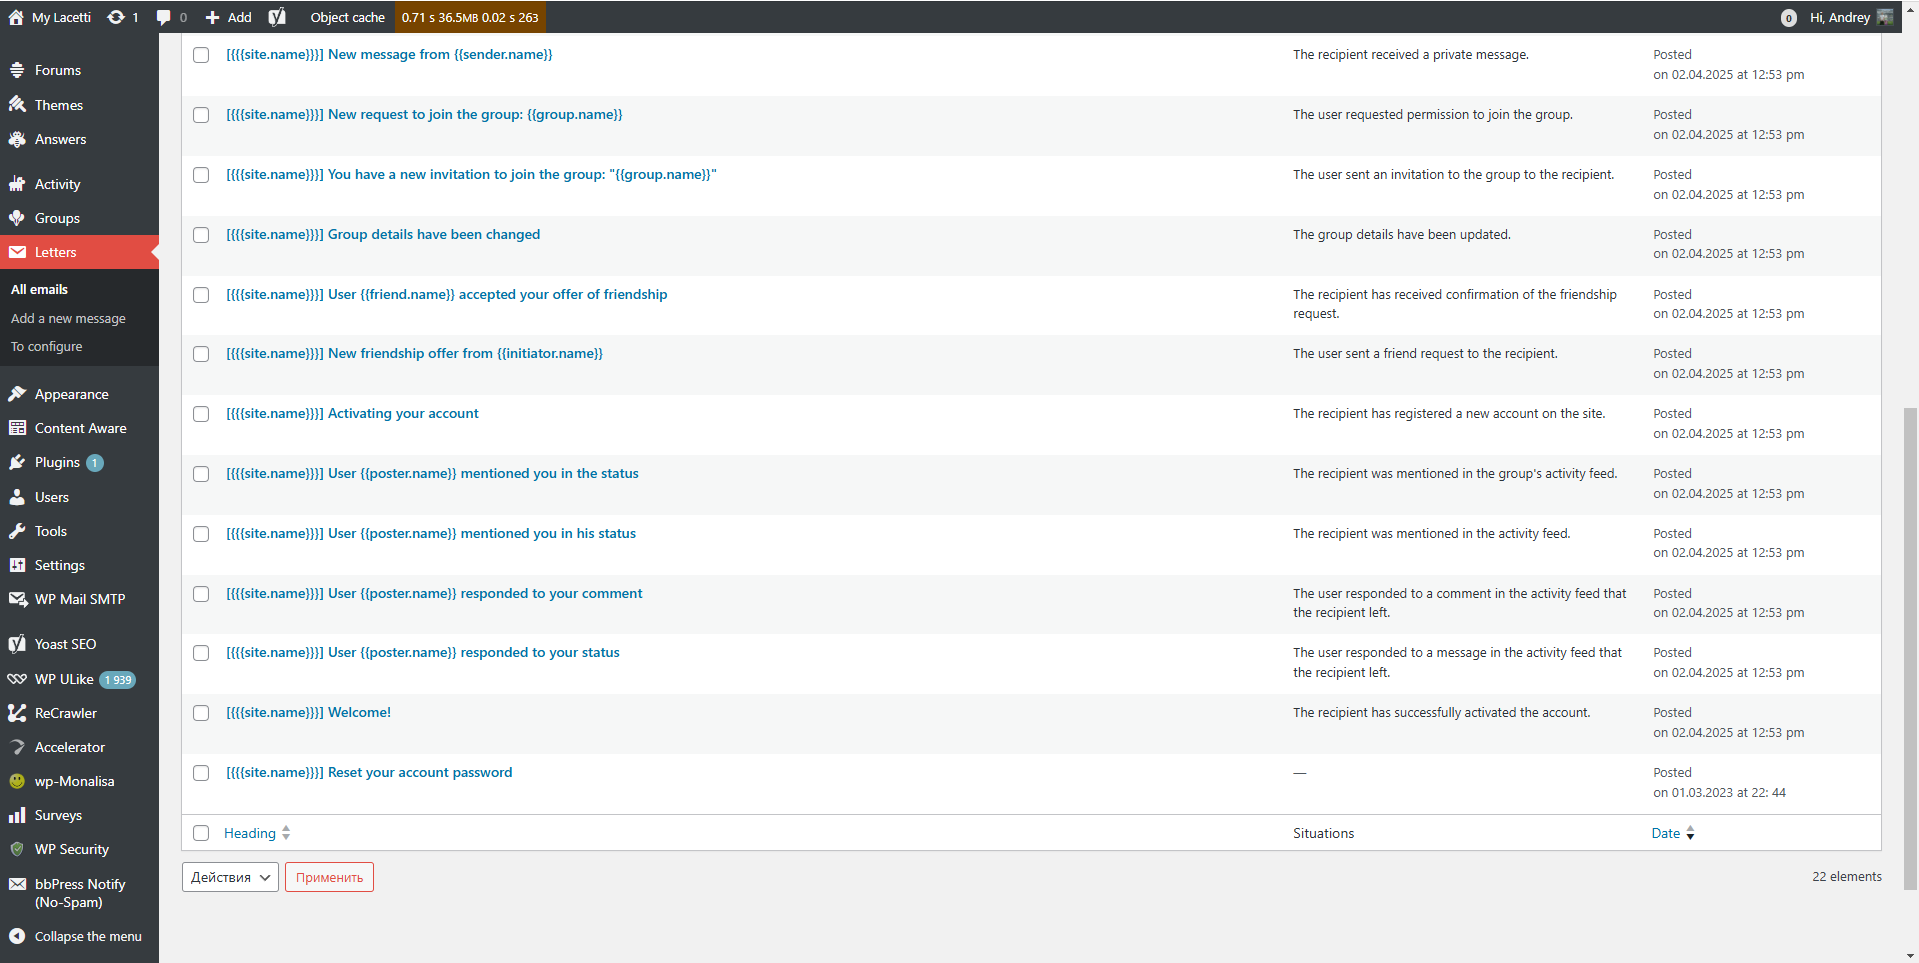Check the 'New message from {{sender.name}}' row
1919x963 pixels.
point(201,55)
